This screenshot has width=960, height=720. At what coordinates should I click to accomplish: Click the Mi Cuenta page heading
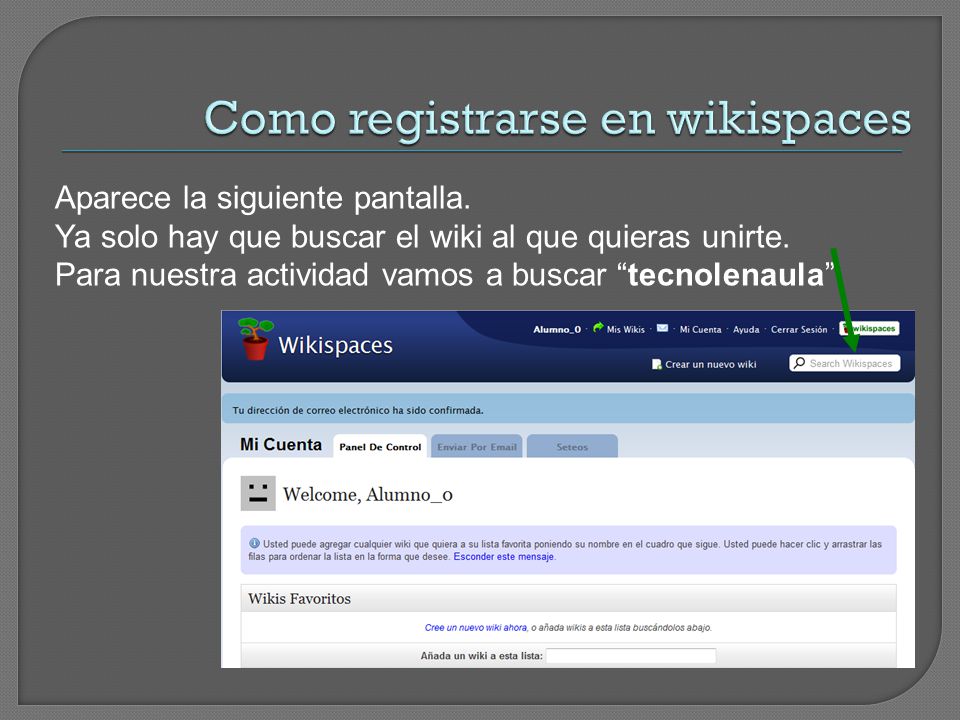coord(281,444)
